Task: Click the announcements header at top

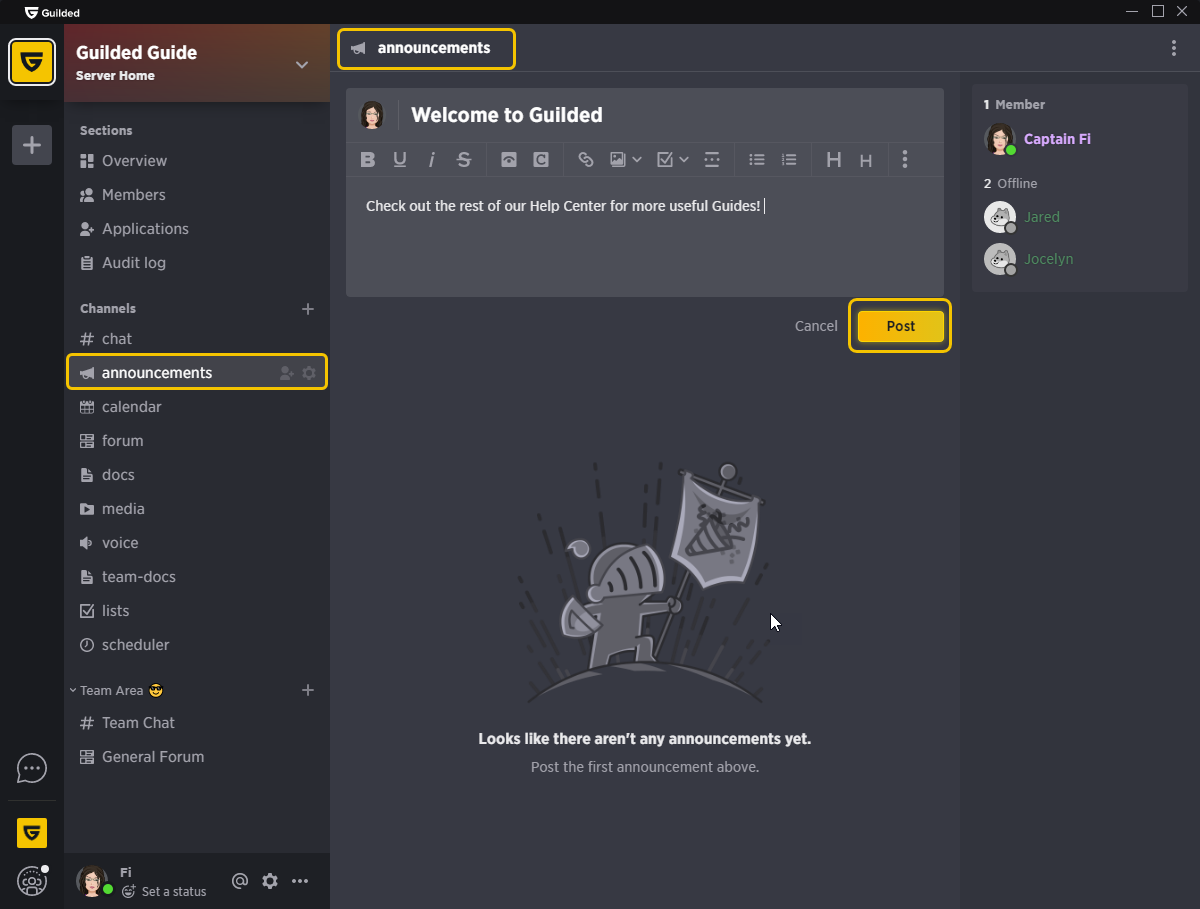Action: pos(426,48)
